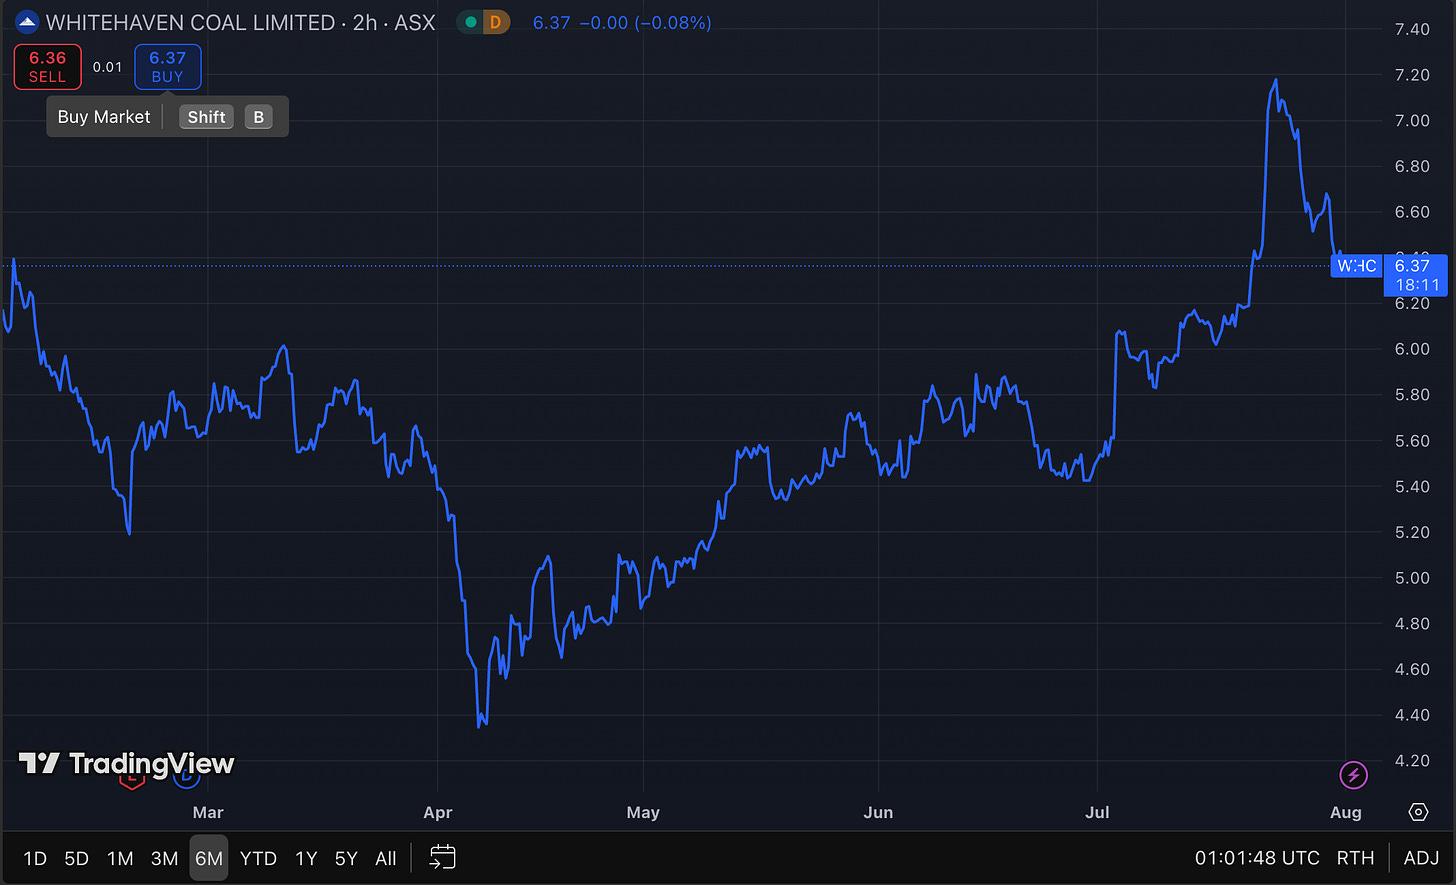Click the 4.80 price axis label
The image size is (1456, 885).
[1412, 624]
